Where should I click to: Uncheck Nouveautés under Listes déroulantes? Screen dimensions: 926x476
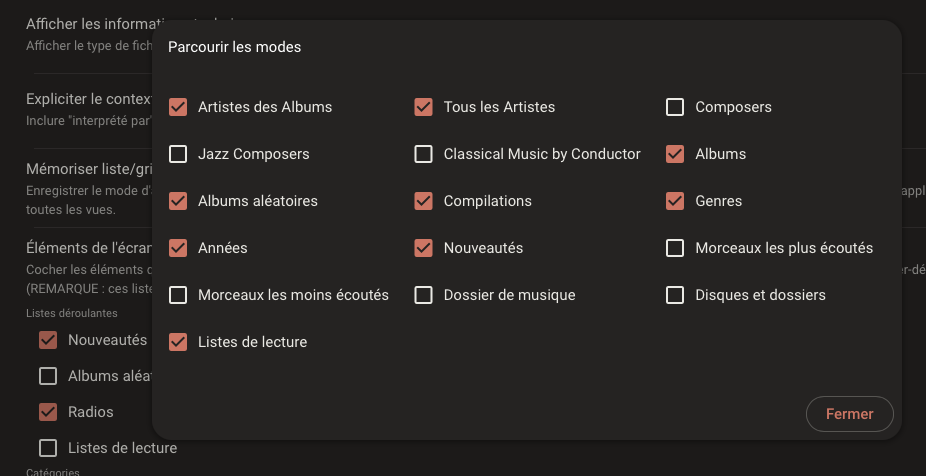coord(48,340)
